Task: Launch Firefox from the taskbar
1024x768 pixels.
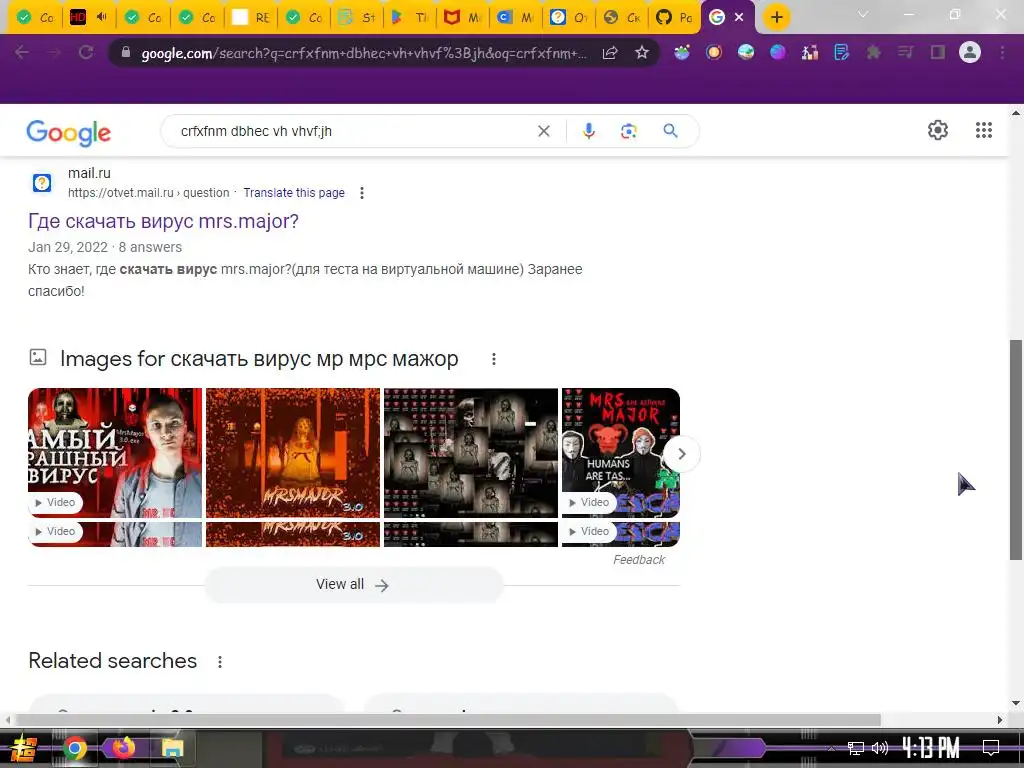Action: 123,747
